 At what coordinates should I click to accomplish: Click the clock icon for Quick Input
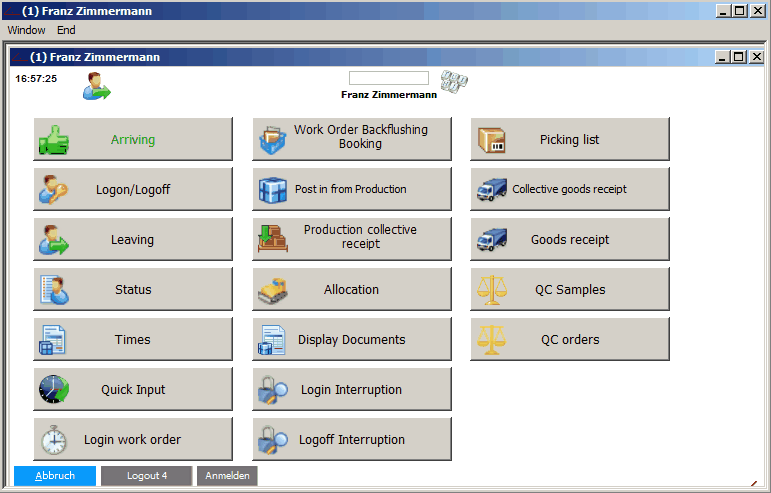click(x=54, y=390)
